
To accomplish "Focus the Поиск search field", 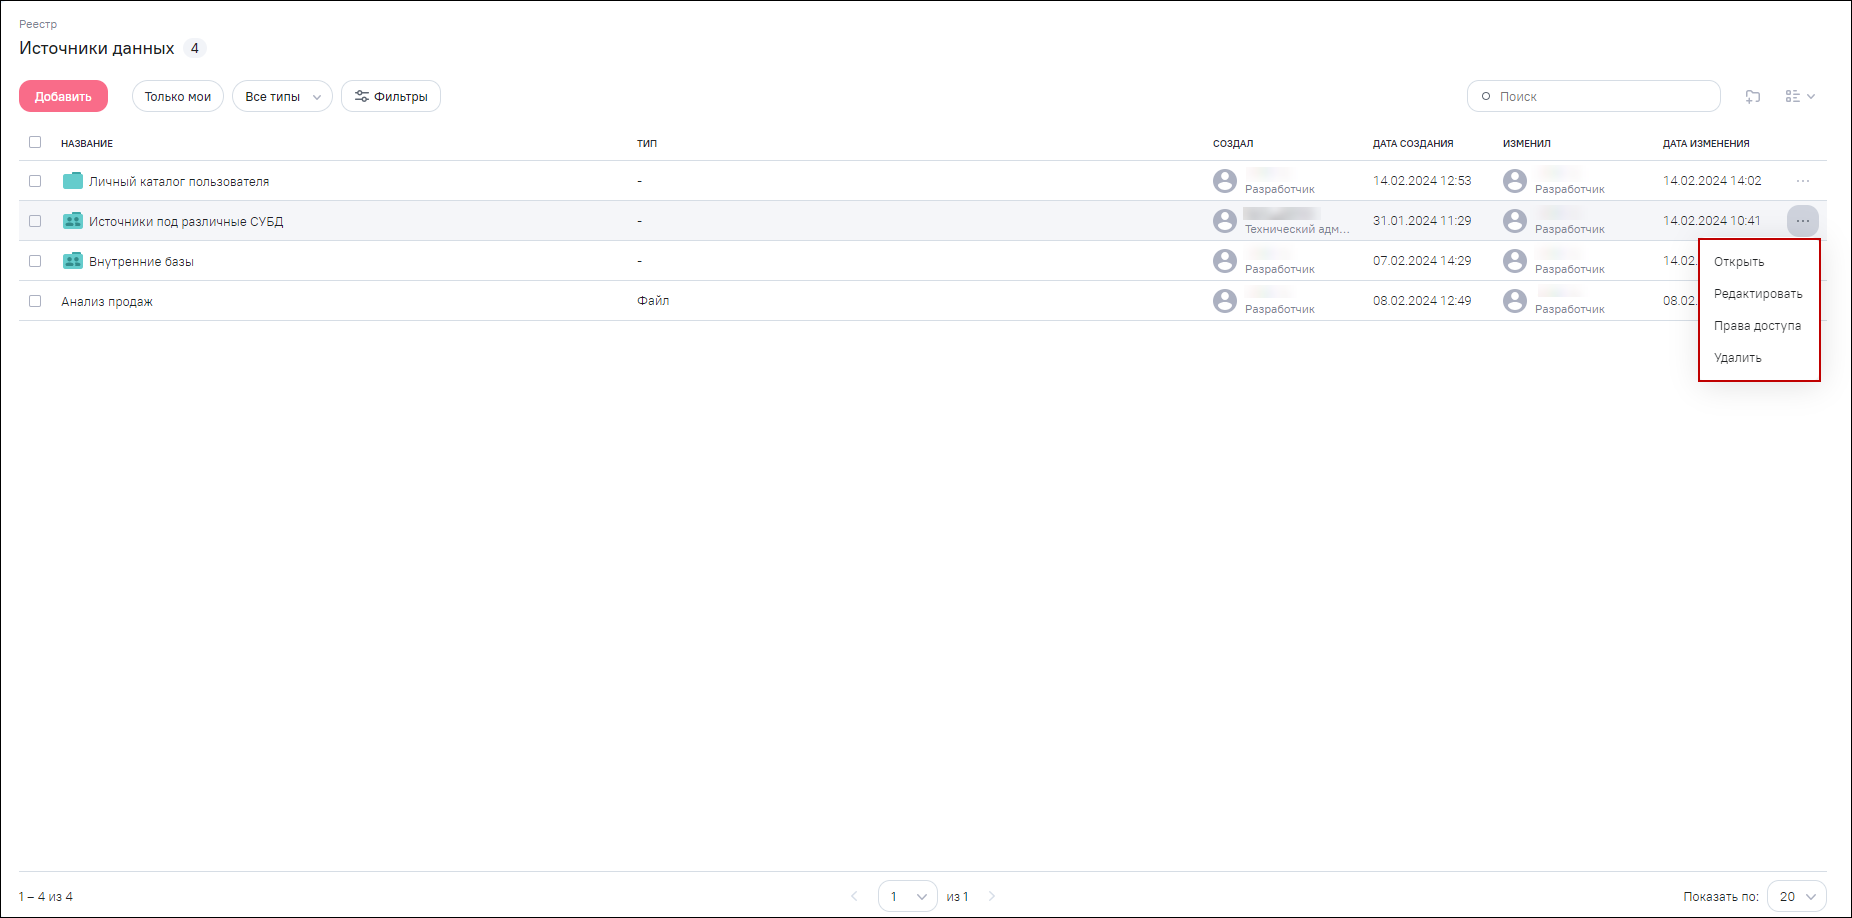I will [x=1594, y=96].
